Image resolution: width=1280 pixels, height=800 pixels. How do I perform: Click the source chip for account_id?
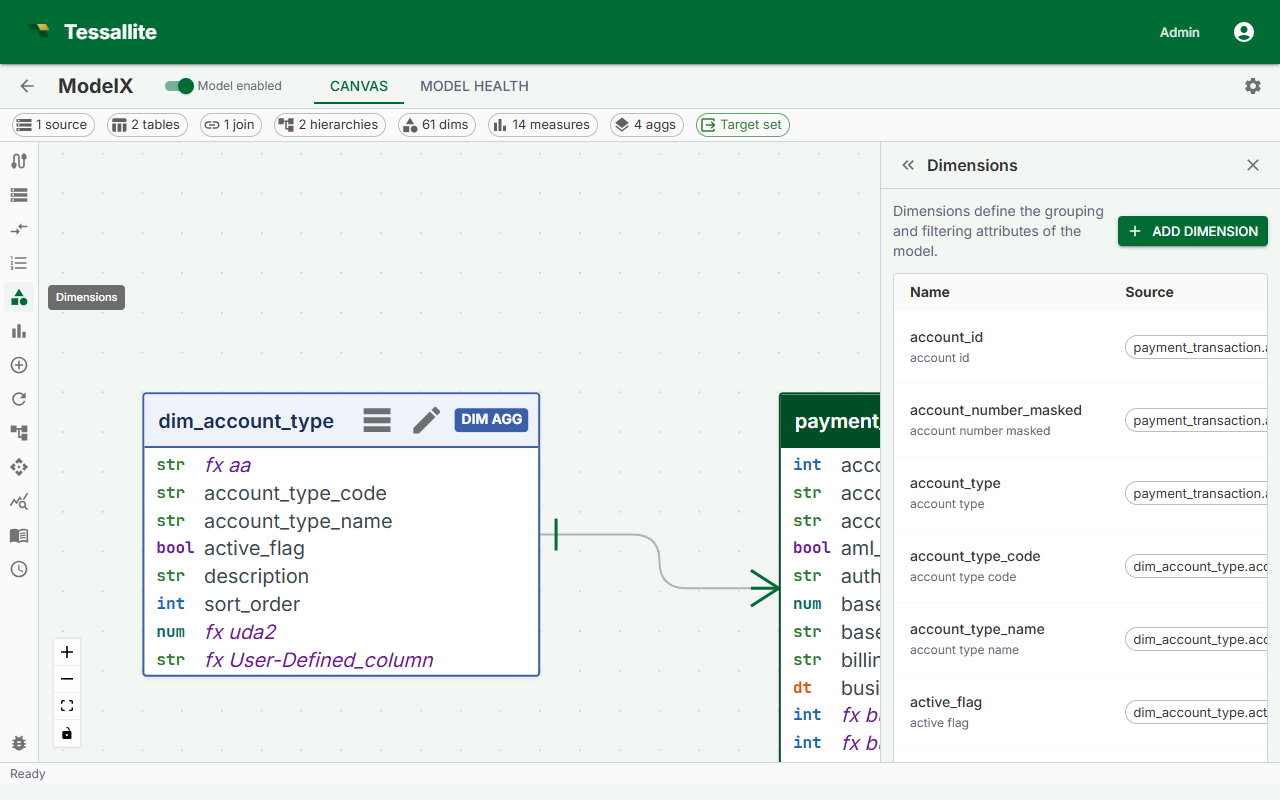[x=1197, y=347]
